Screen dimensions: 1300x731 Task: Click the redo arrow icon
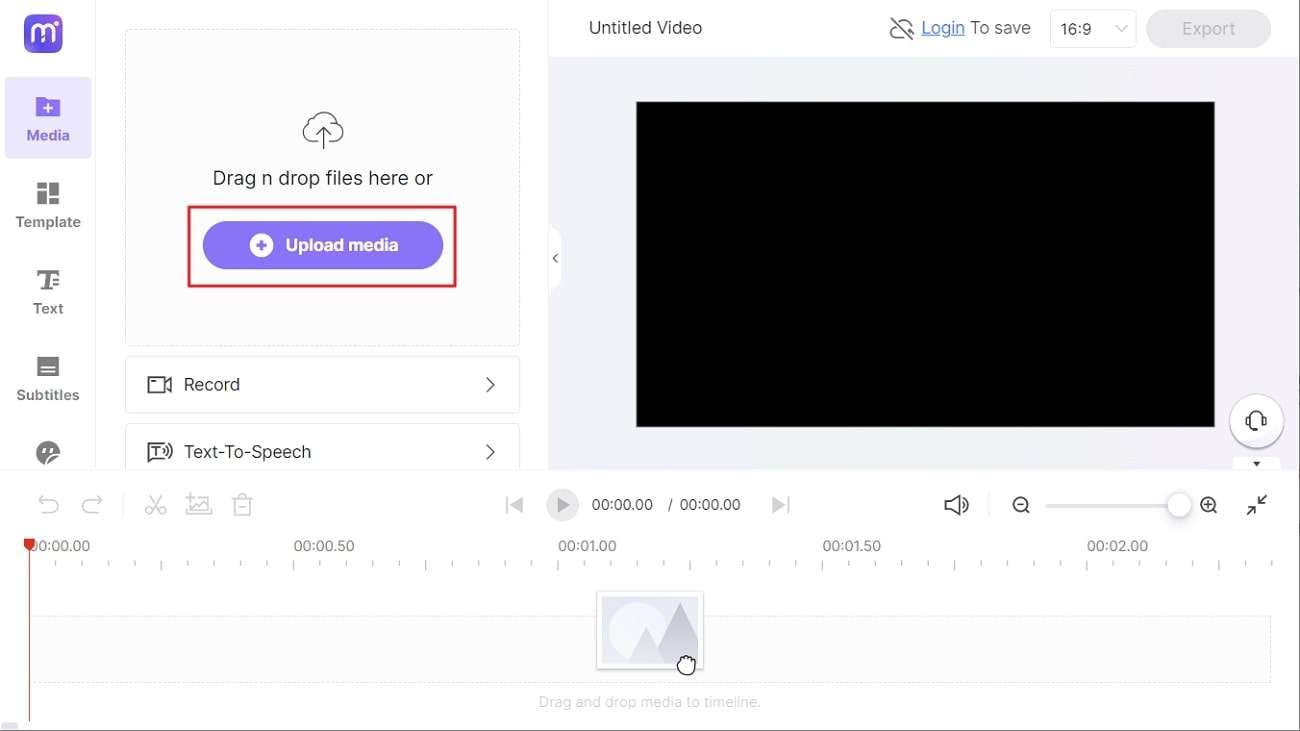(92, 504)
